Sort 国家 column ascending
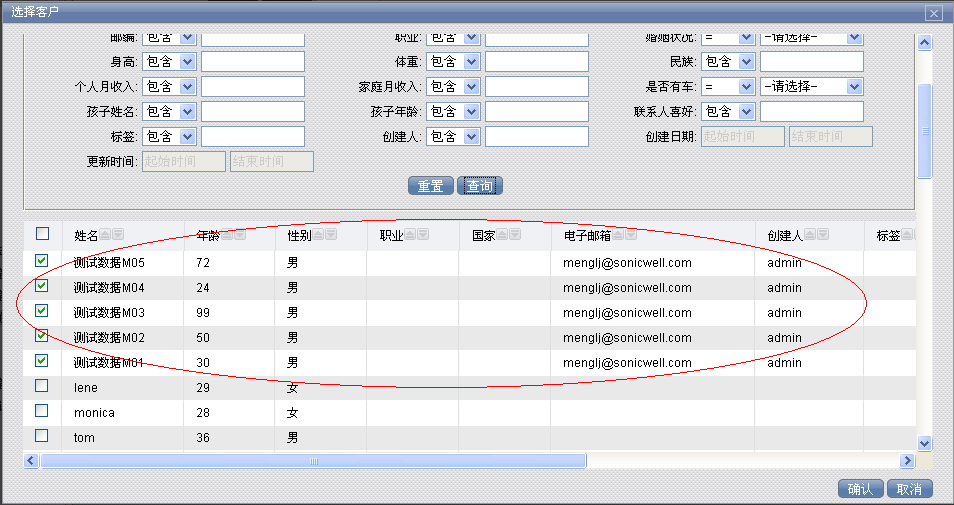This screenshot has width=954, height=505. [x=503, y=235]
